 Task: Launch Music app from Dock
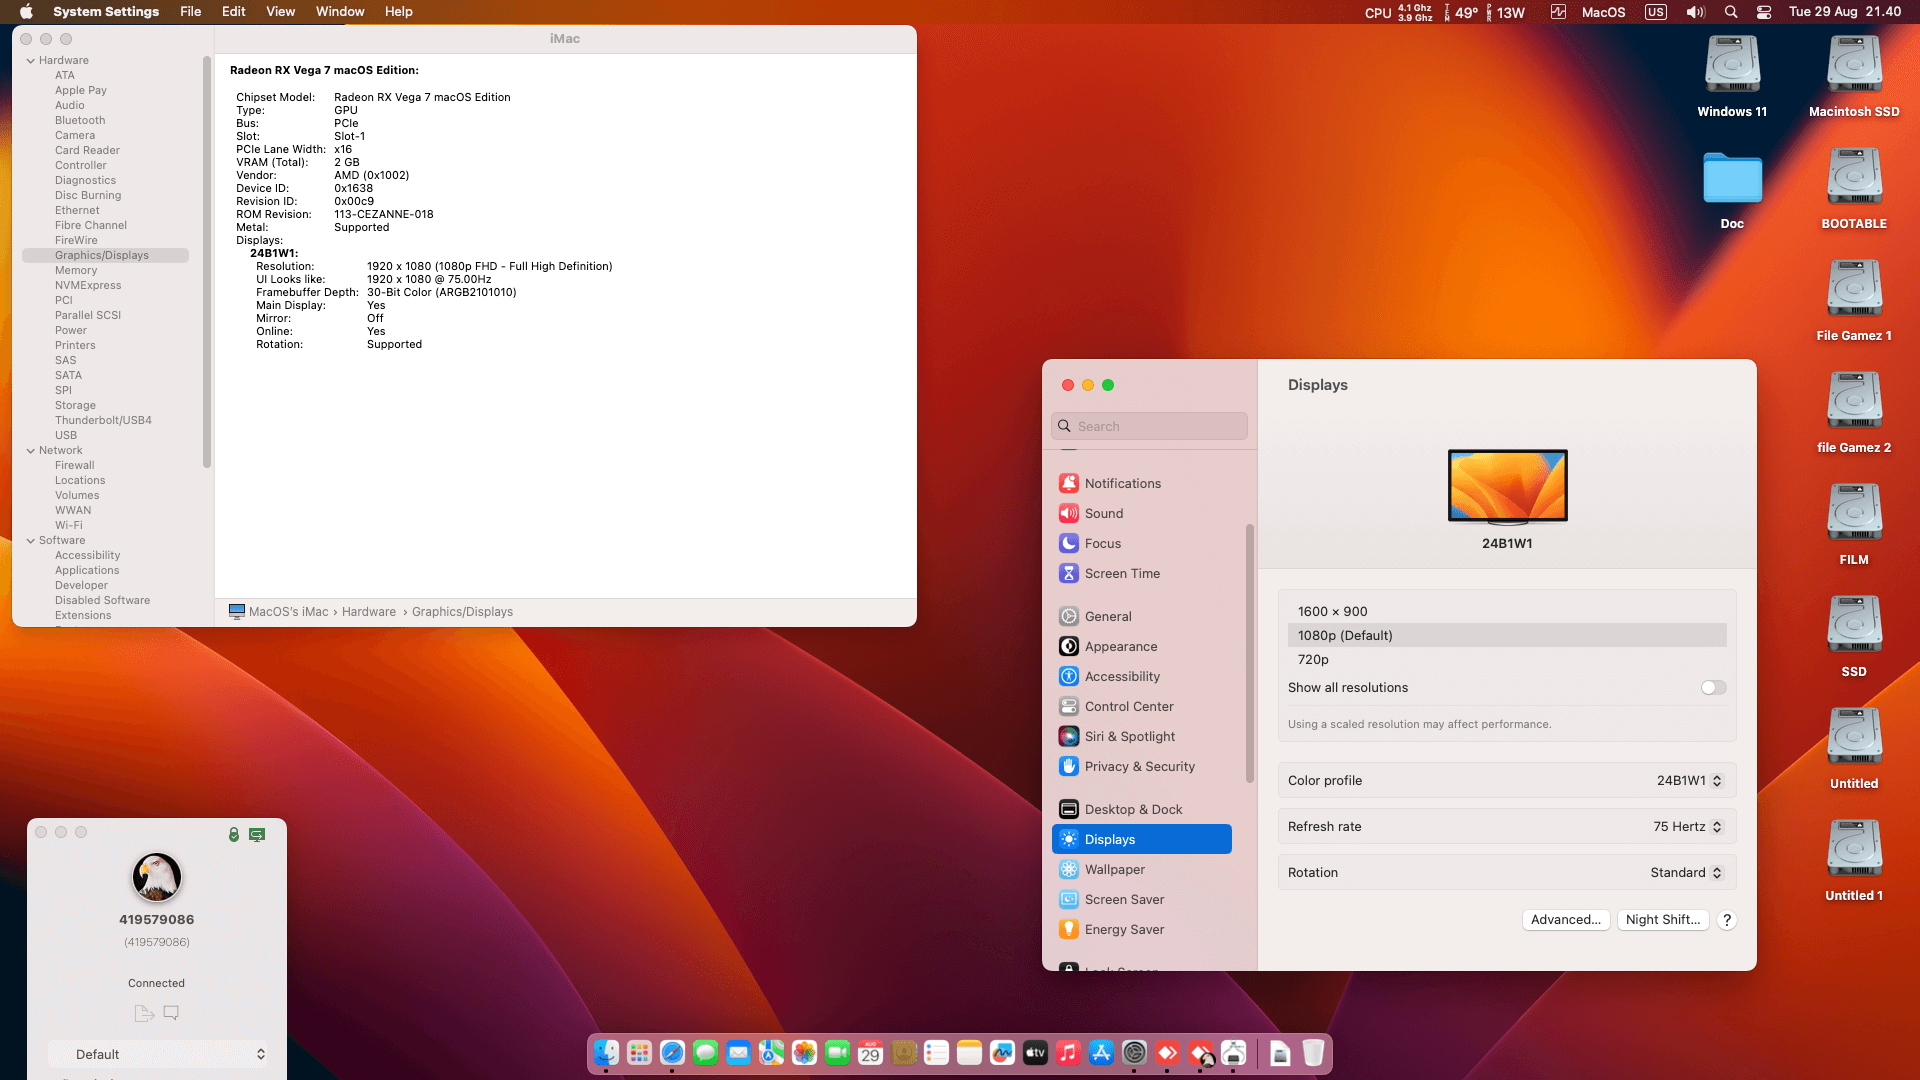click(1068, 1053)
